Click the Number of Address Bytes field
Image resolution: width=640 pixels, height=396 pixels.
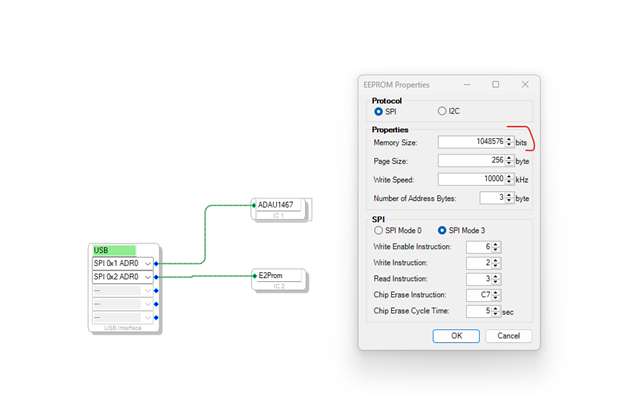(x=492, y=198)
